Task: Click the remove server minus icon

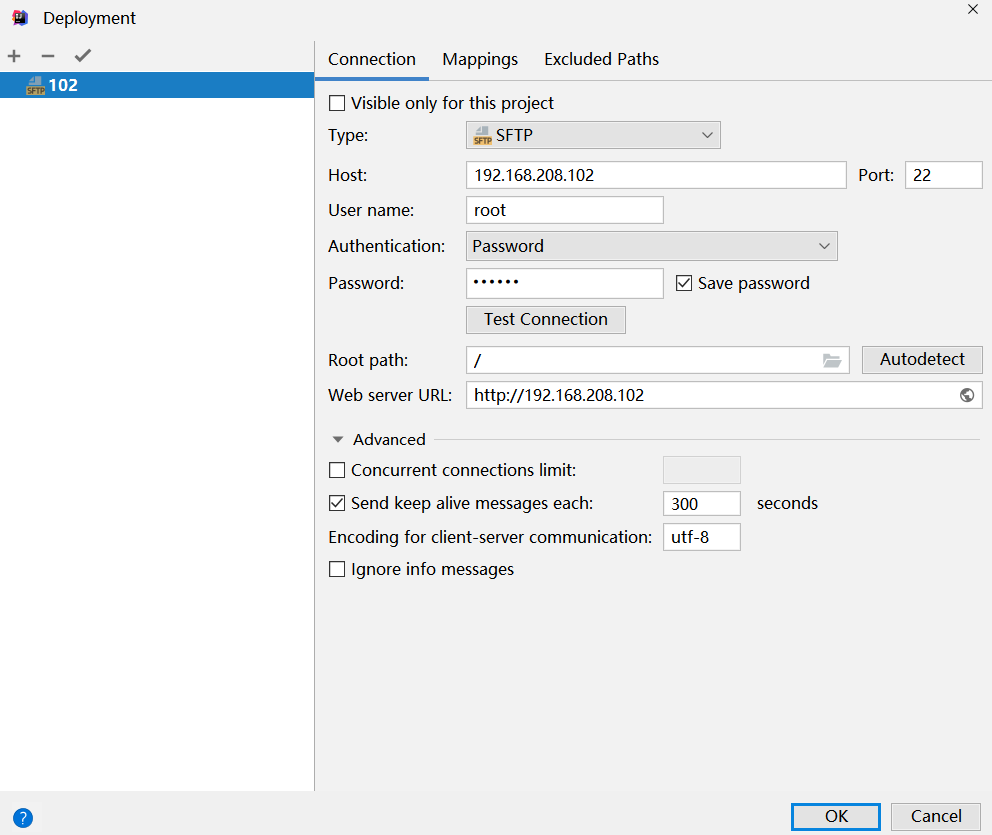Action: [x=47, y=56]
